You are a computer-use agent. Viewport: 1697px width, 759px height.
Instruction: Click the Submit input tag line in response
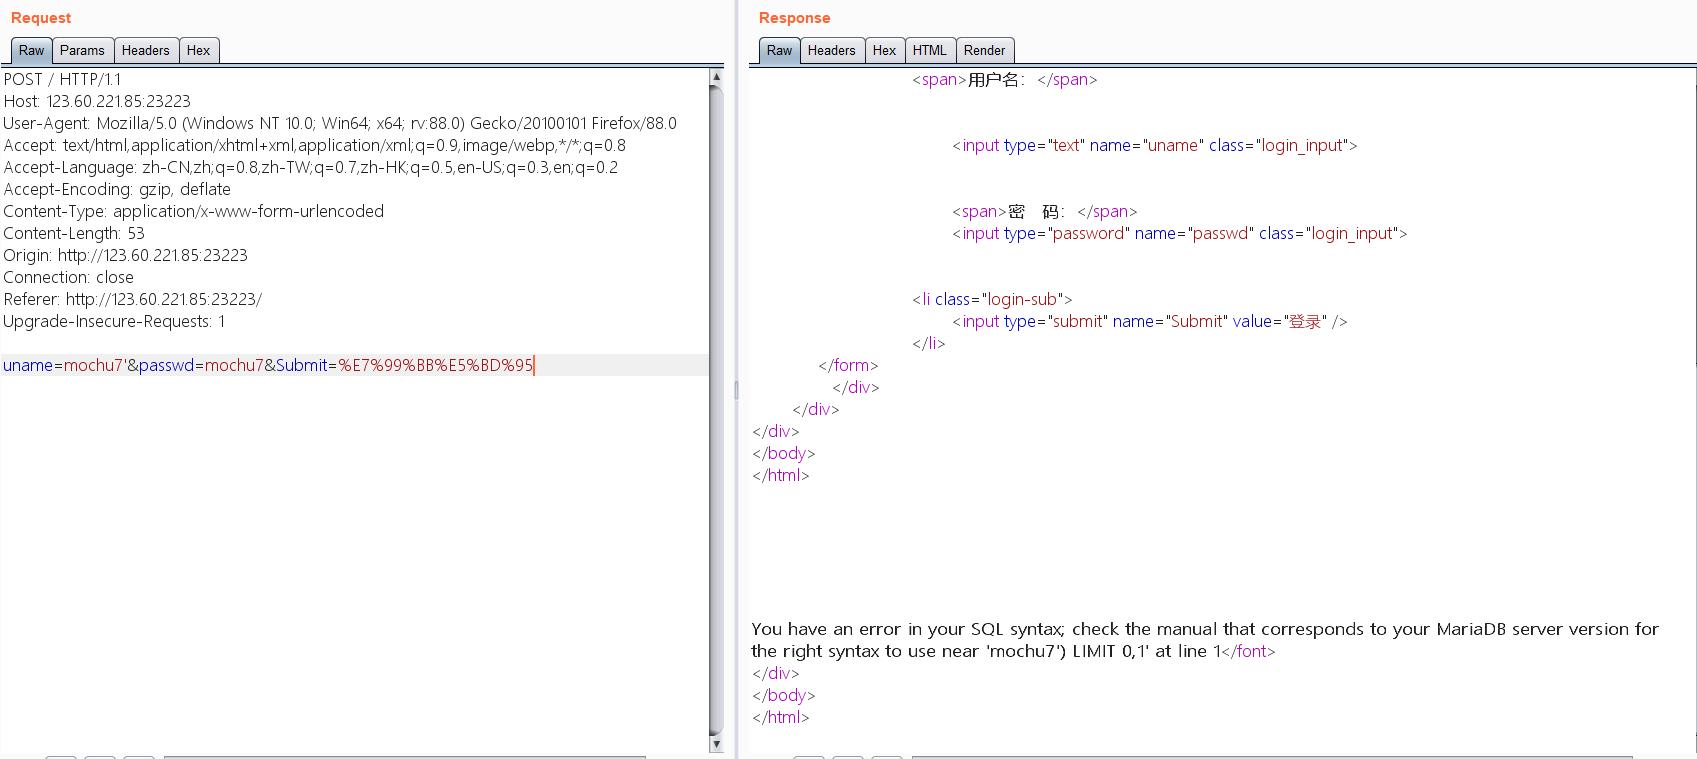(1150, 321)
